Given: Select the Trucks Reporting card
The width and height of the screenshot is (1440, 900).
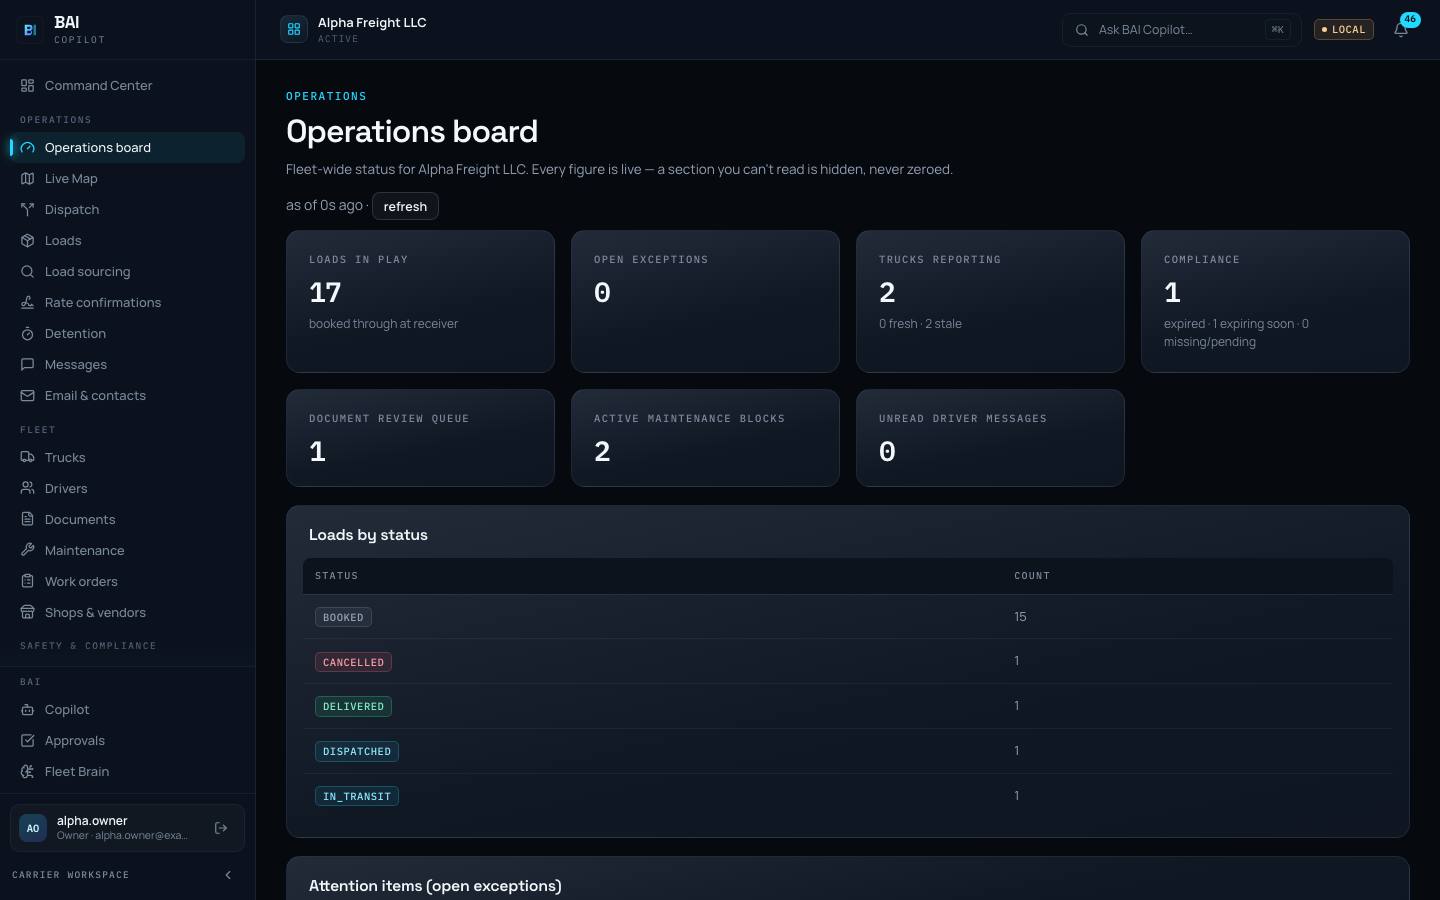Looking at the screenshot, I should point(990,301).
